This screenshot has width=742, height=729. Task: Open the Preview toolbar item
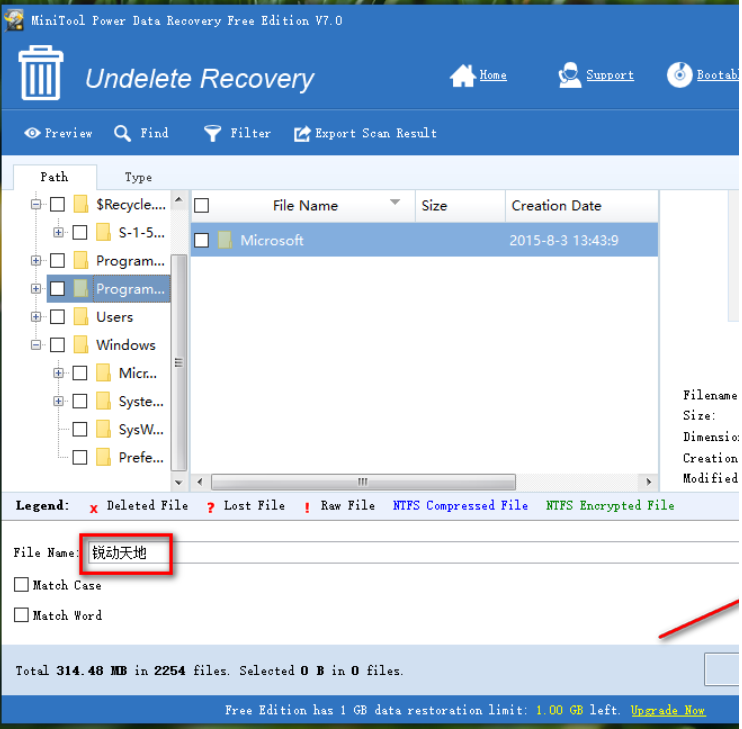pyautogui.click(x=58, y=133)
